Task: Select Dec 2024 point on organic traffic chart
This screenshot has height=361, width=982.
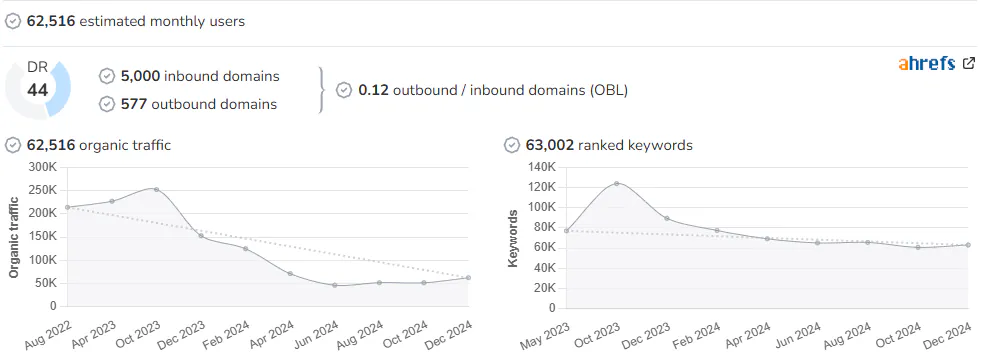Action: point(468,278)
